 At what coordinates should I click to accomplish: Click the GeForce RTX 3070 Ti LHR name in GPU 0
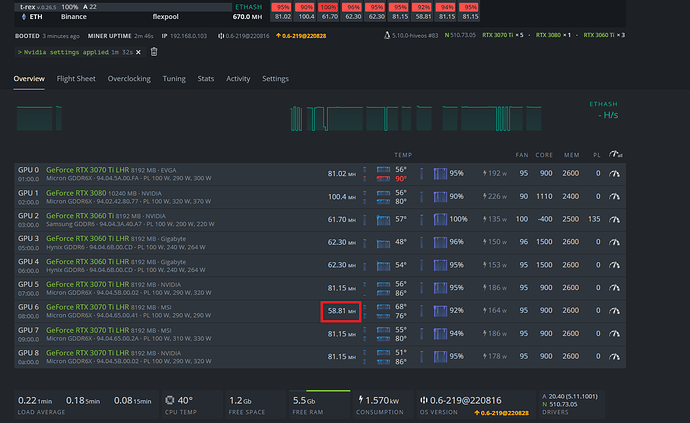(x=88, y=170)
